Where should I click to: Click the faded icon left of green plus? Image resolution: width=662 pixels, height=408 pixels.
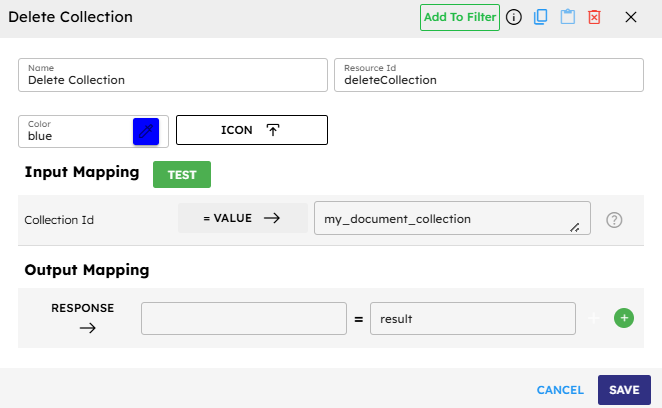click(595, 318)
